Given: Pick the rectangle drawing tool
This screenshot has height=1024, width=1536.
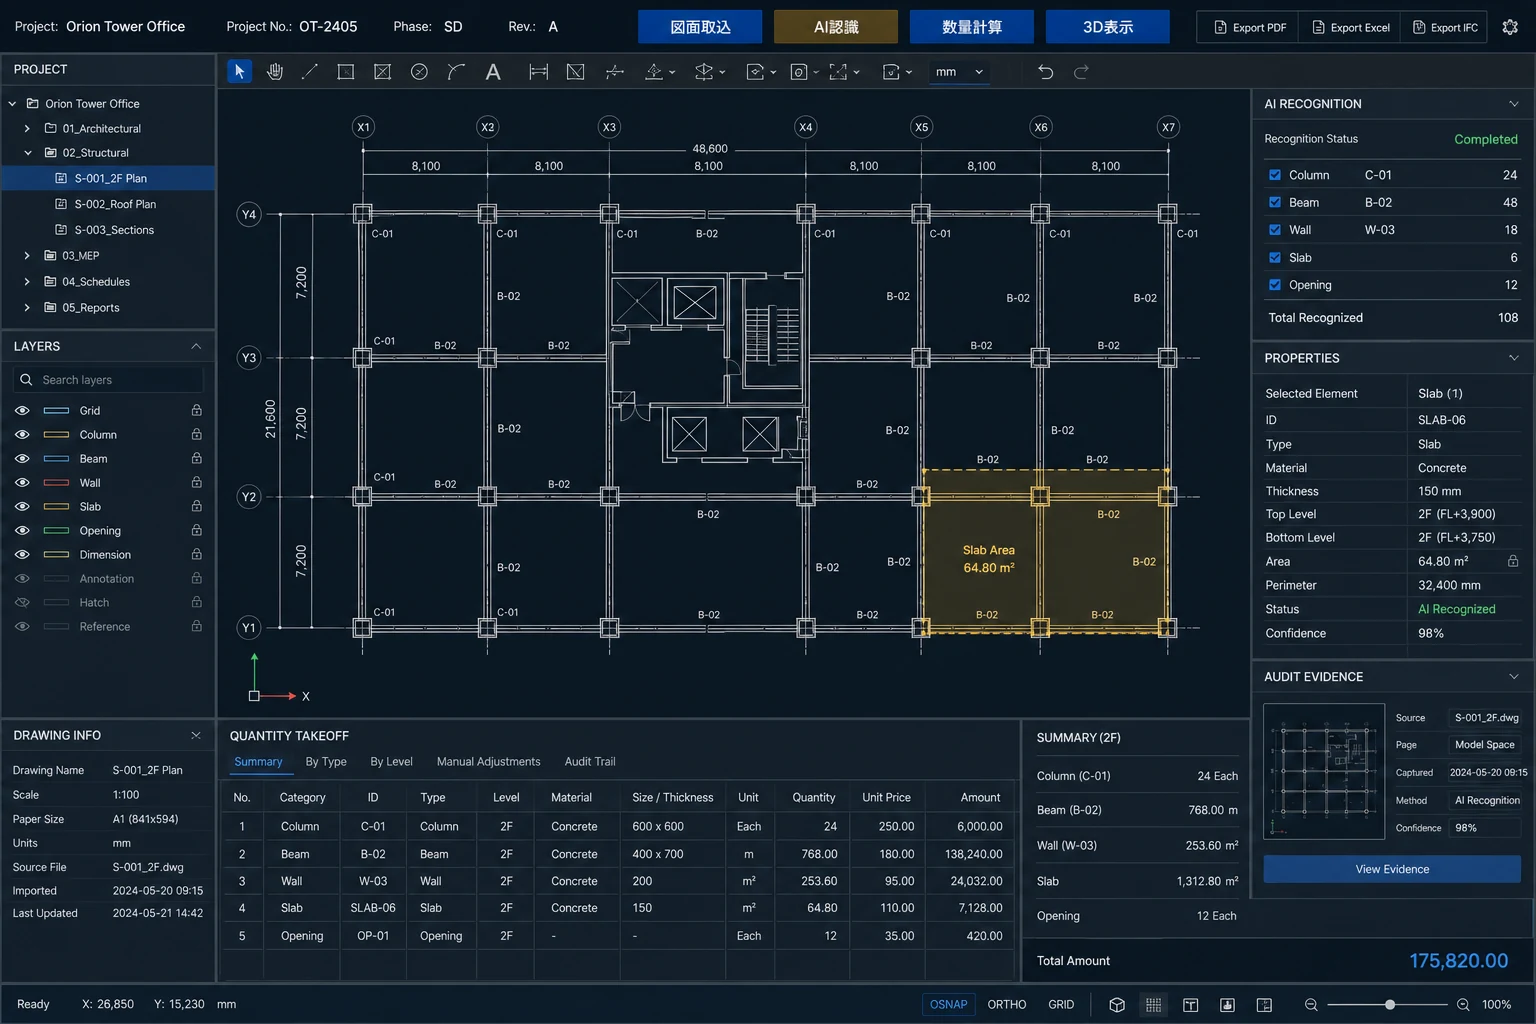Looking at the screenshot, I should [x=346, y=71].
